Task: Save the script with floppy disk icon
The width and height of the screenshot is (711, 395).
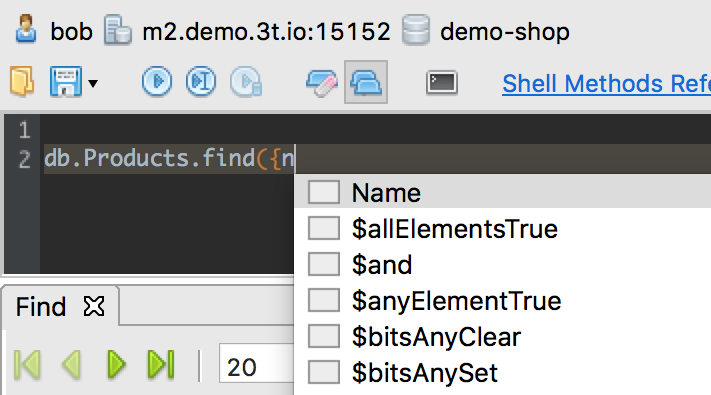Action: (x=66, y=82)
